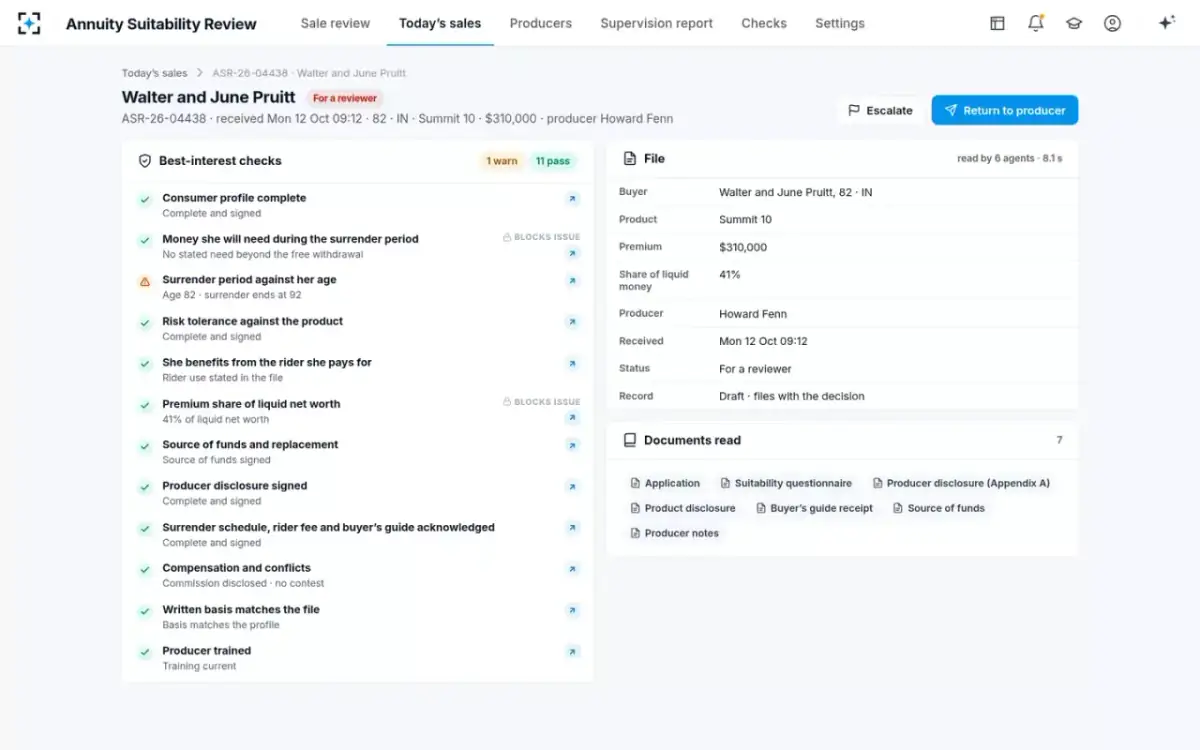
Task: Switch to the Sale review tab
Action: point(335,23)
